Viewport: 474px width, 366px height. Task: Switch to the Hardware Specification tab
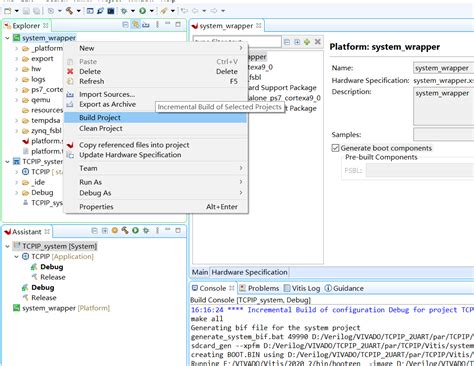pyautogui.click(x=249, y=272)
